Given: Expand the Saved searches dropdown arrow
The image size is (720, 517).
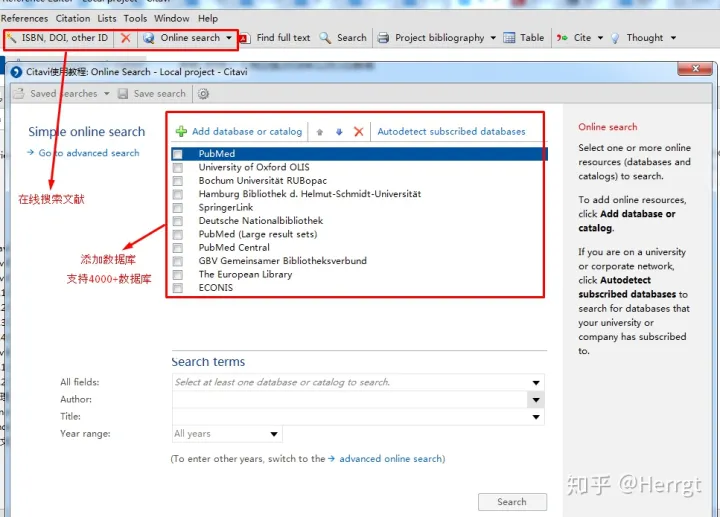Looking at the screenshot, I should [x=107, y=94].
